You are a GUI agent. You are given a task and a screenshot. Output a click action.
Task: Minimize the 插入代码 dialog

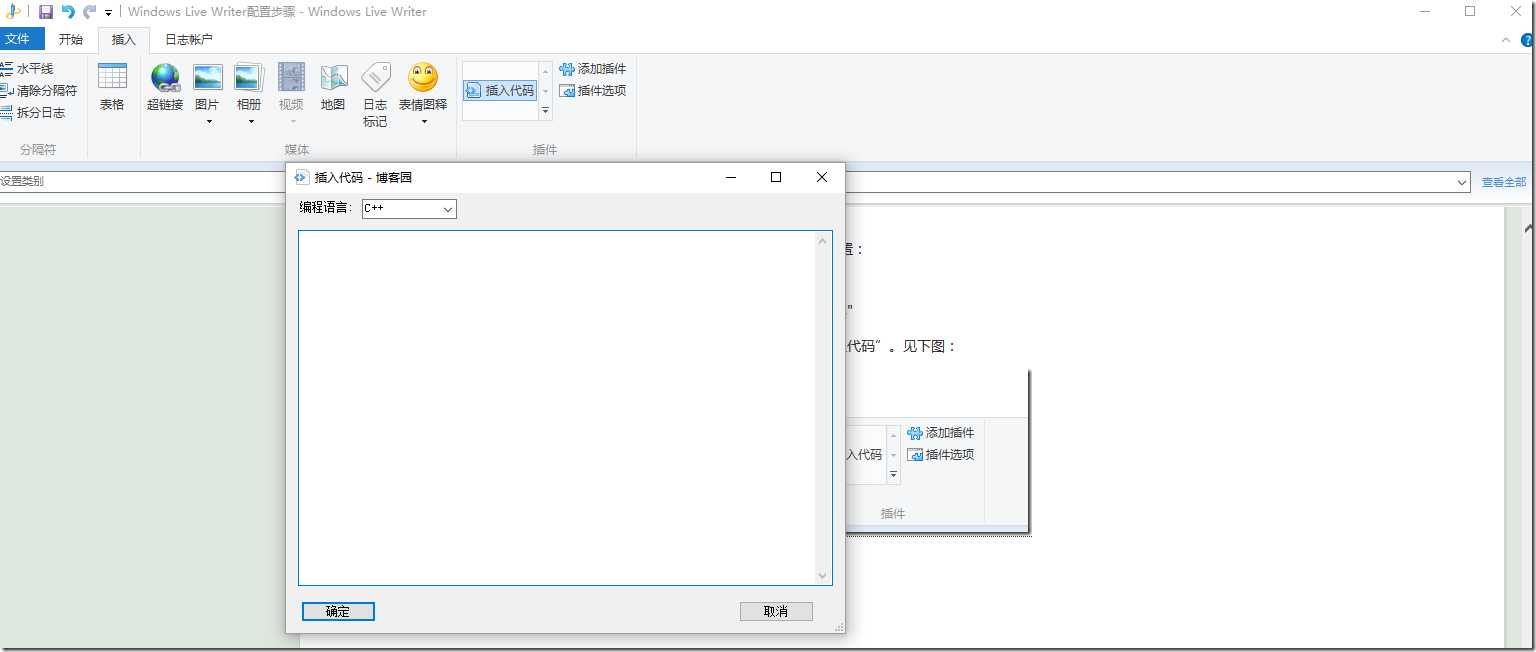coord(731,177)
